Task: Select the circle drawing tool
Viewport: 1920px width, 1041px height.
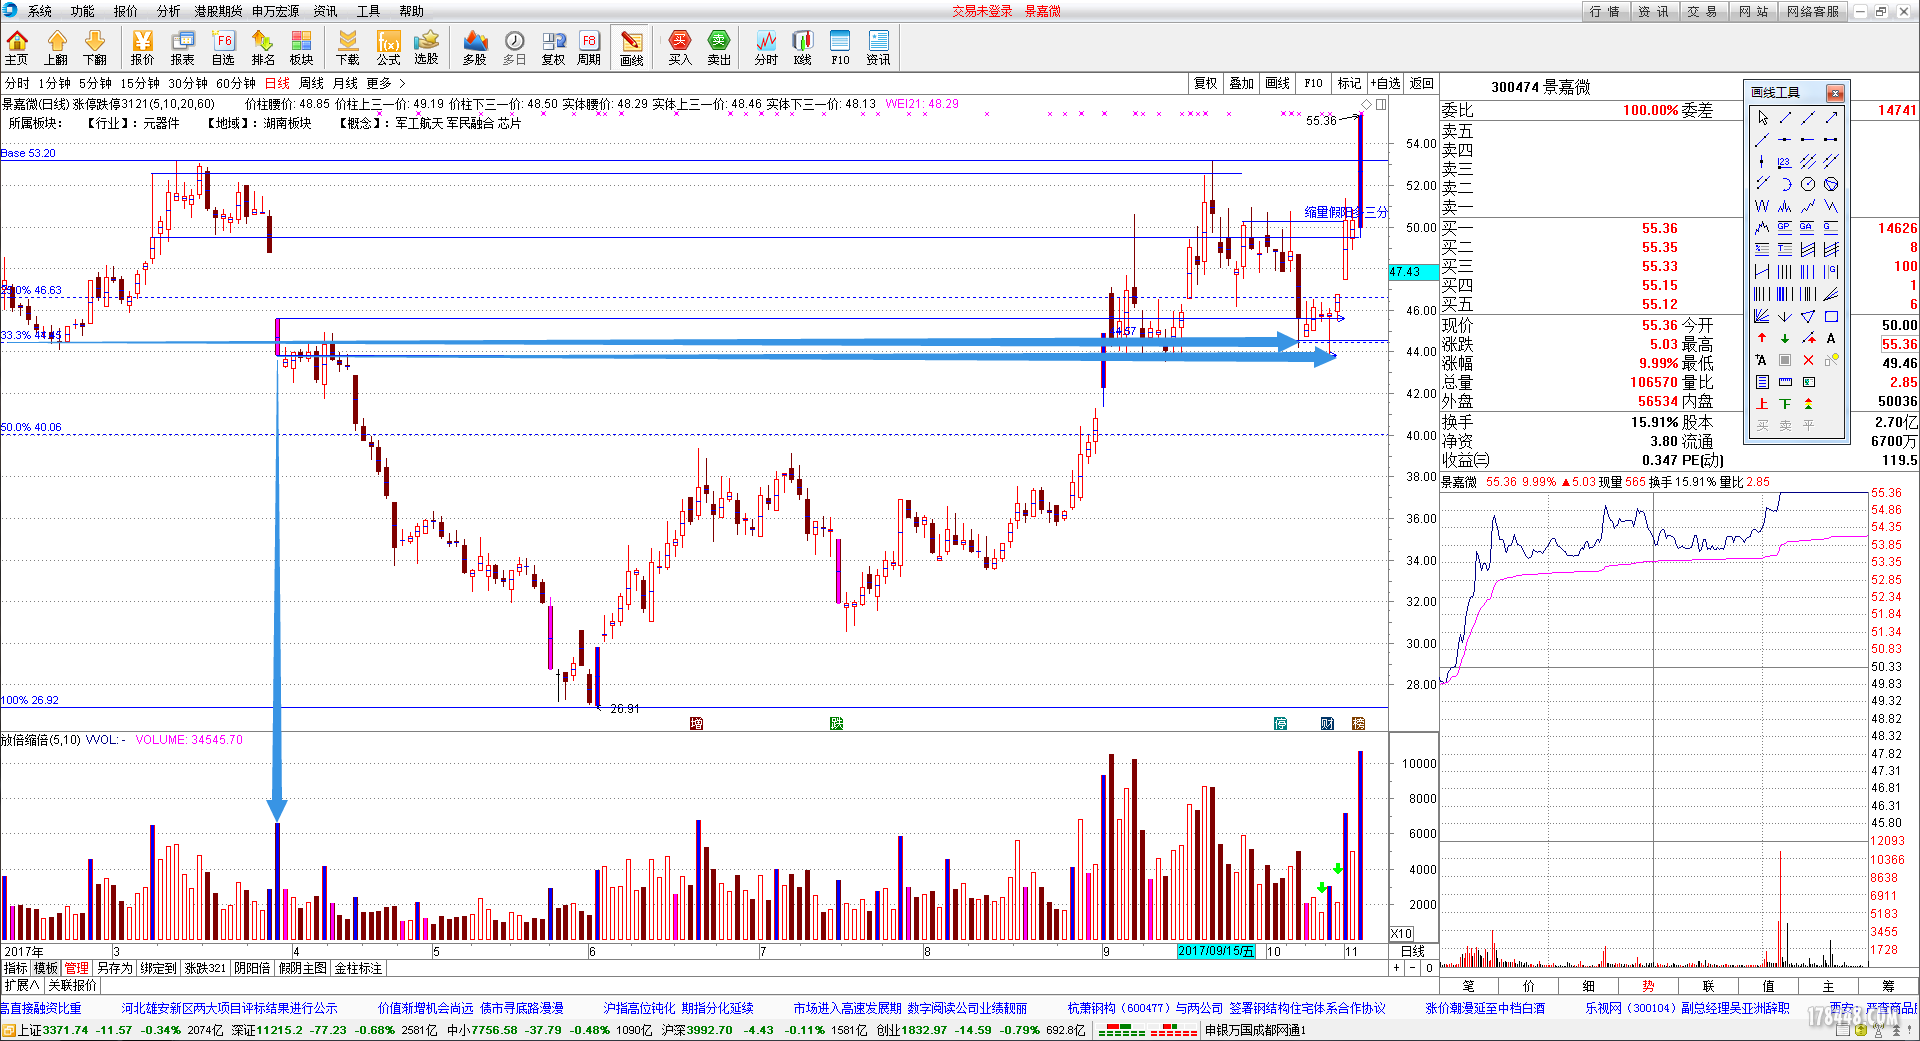Action: click(x=1808, y=184)
